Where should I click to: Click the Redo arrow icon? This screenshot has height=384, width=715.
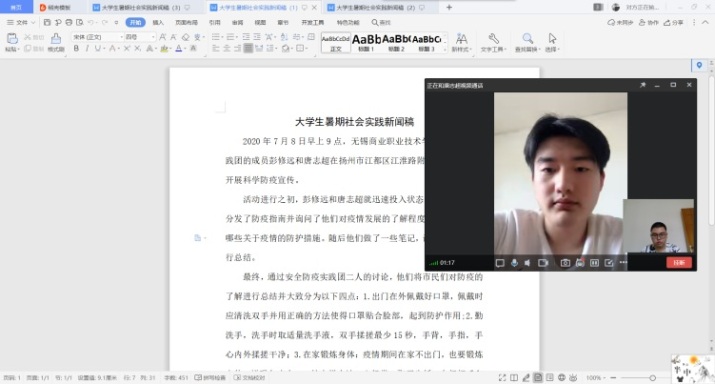coord(105,22)
